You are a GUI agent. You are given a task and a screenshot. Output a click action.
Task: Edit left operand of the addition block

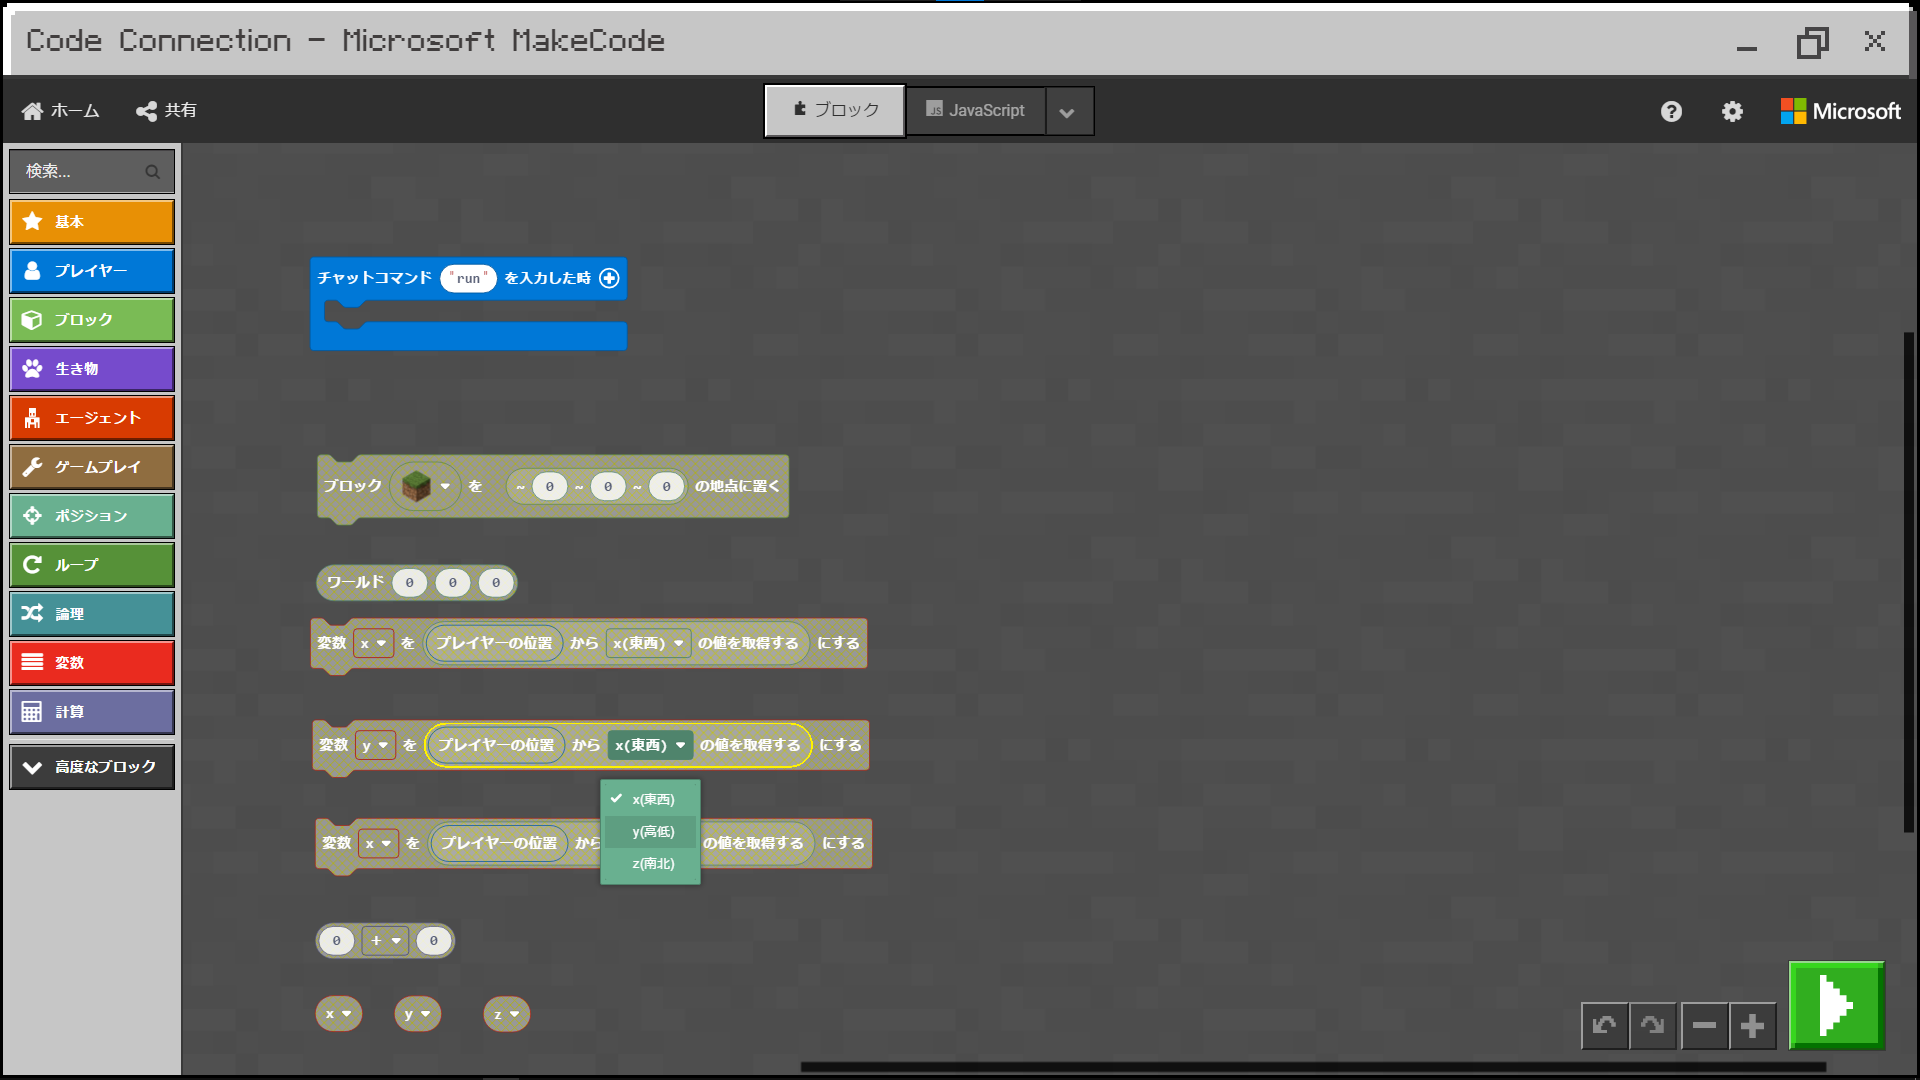(337, 940)
